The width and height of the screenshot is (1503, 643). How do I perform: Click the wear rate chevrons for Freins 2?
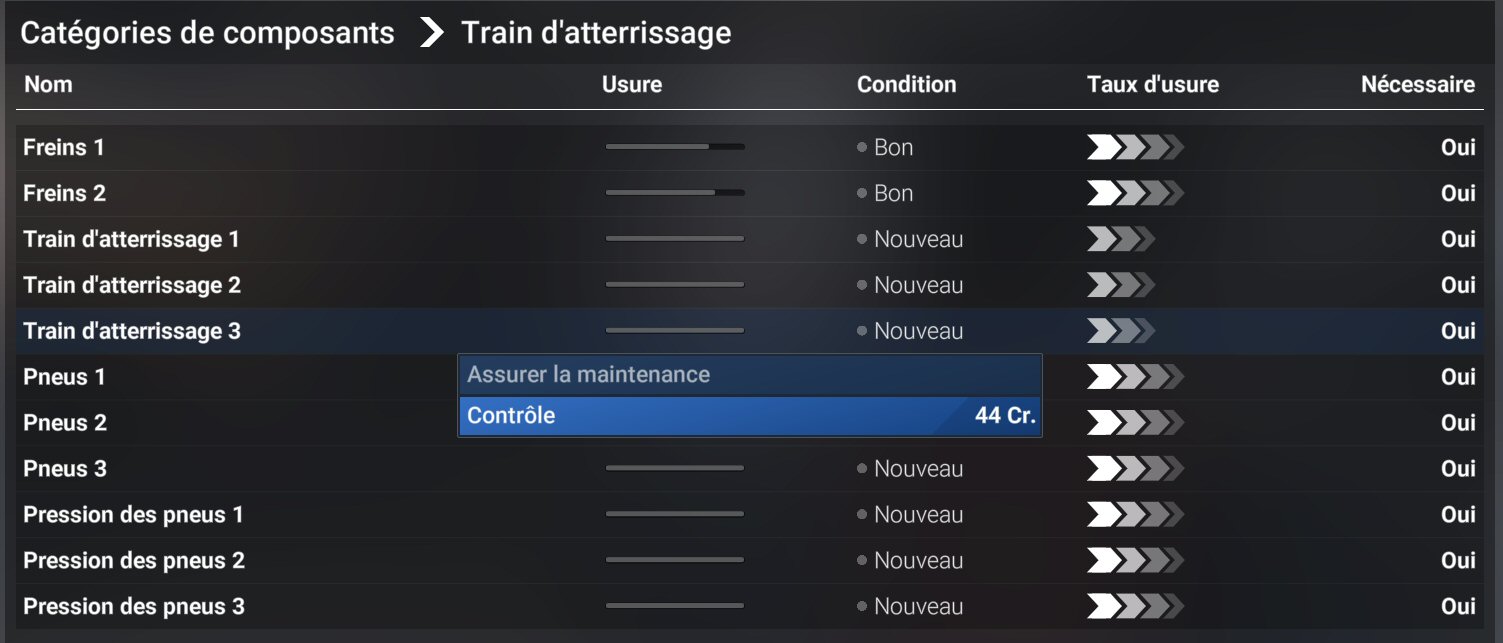pyautogui.click(x=1134, y=194)
